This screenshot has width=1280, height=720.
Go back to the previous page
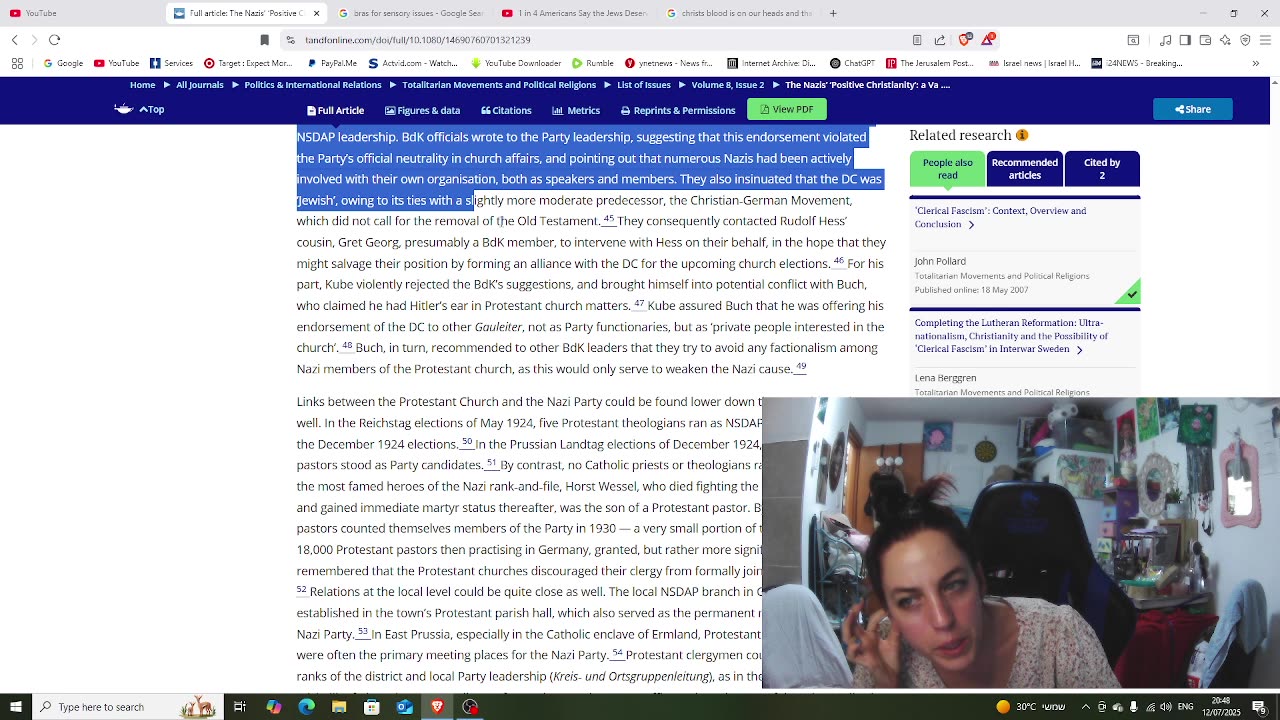[x=15, y=40]
